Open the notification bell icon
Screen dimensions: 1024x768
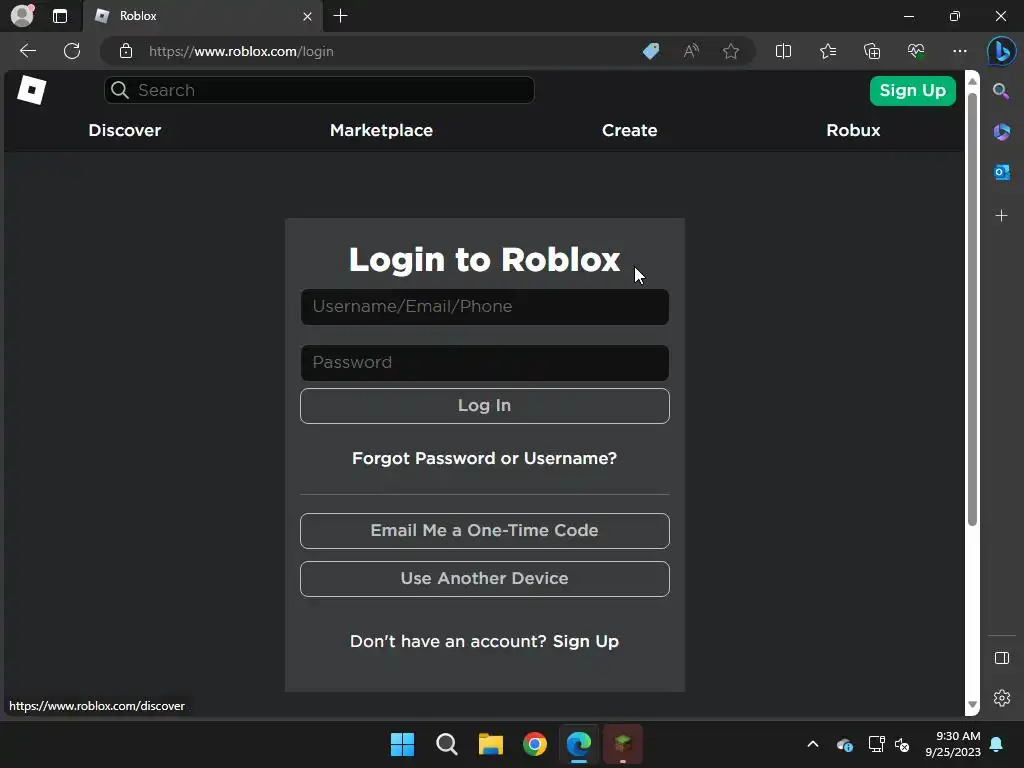pos(997,744)
